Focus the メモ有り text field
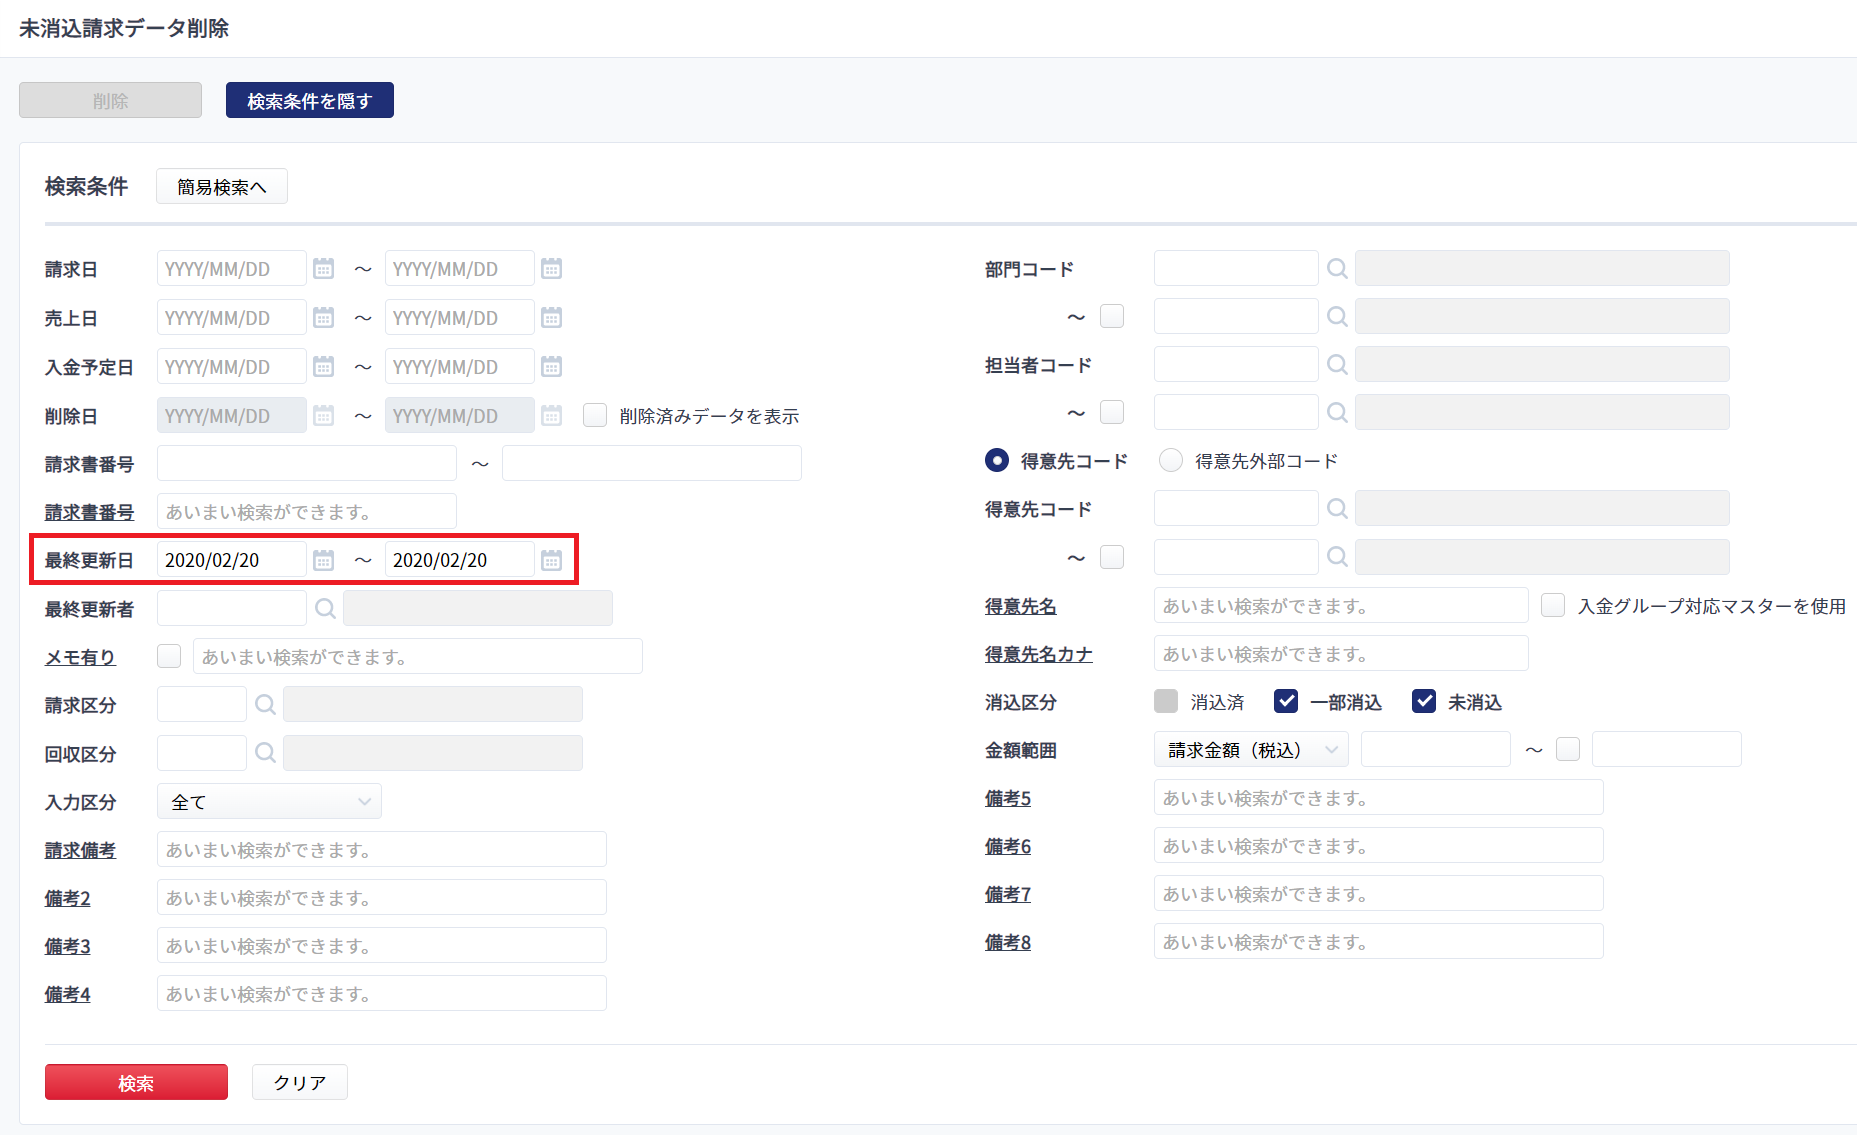 pos(418,656)
